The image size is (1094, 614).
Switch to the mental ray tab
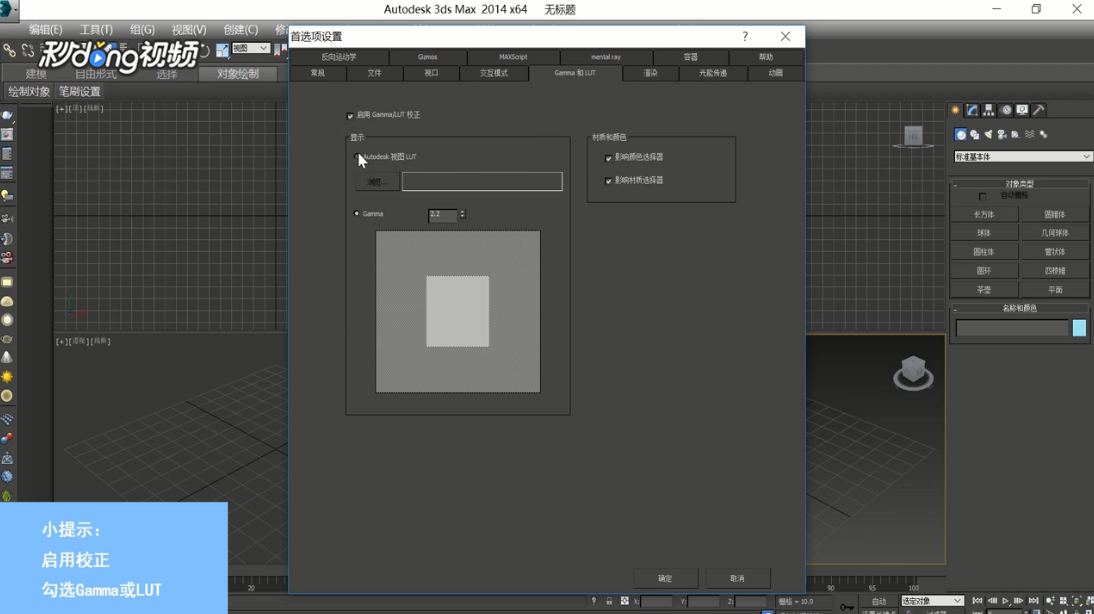click(x=606, y=57)
